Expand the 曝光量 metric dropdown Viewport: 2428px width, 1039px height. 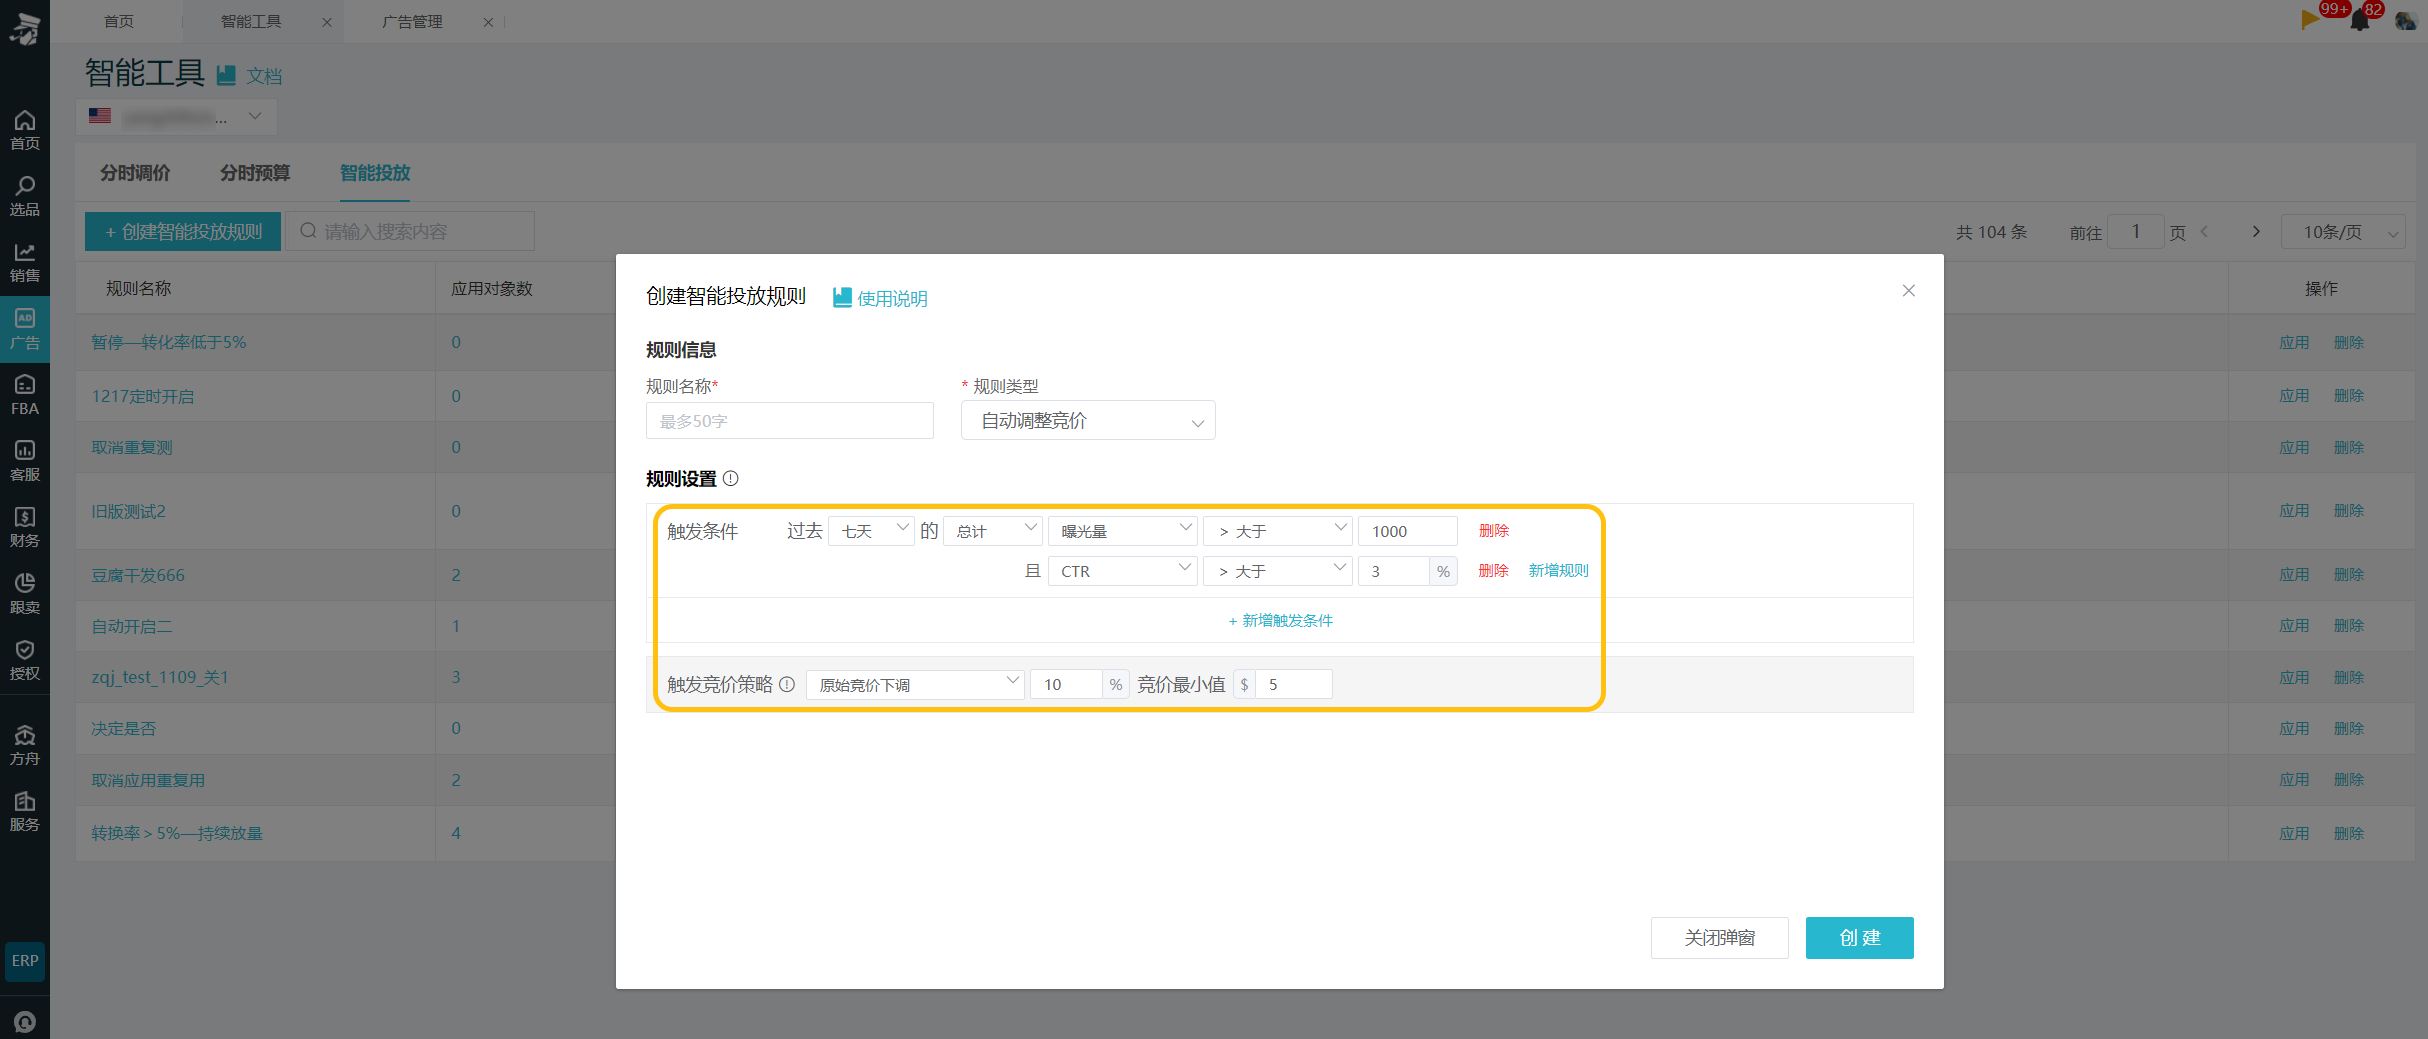(1122, 531)
